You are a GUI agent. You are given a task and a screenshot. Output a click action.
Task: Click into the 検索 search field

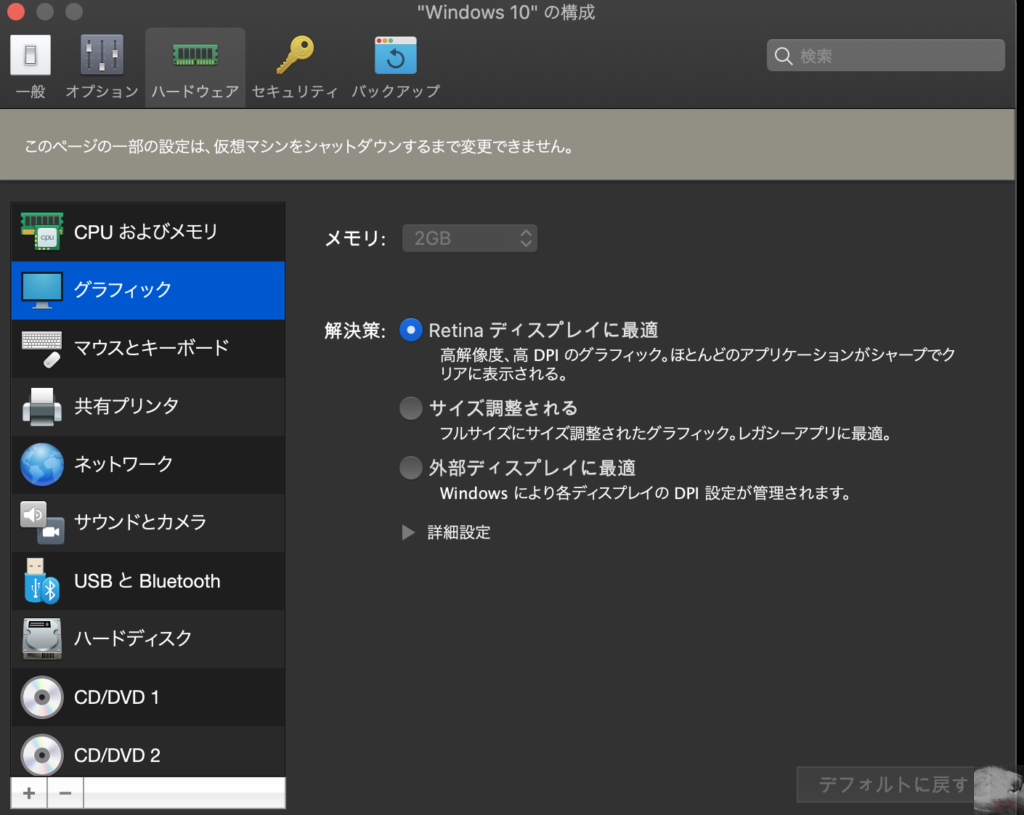point(886,56)
